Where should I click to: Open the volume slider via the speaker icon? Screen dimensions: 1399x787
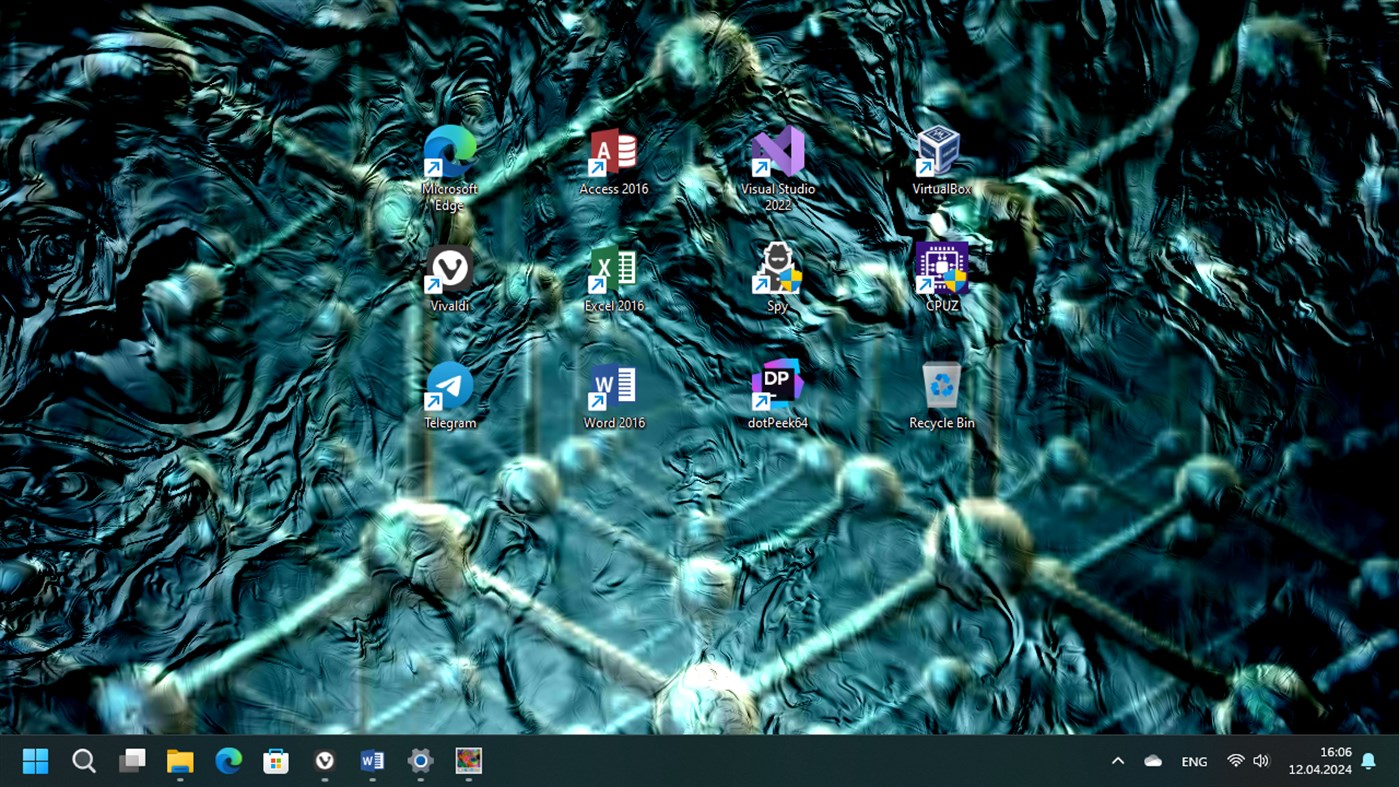pyautogui.click(x=1260, y=761)
